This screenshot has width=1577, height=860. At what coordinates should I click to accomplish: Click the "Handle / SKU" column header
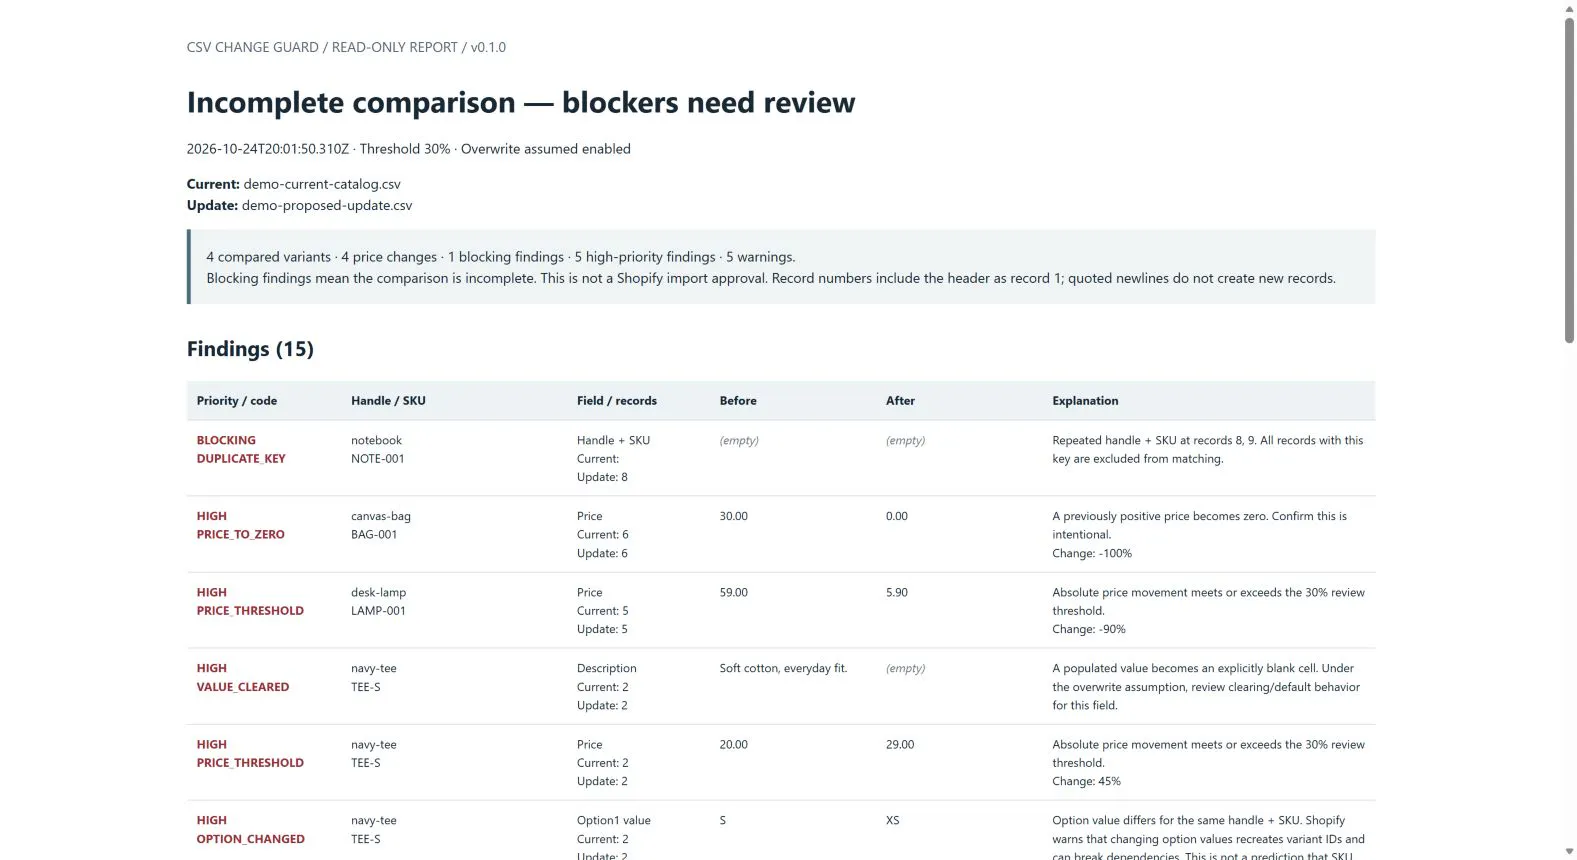click(388, 401)
